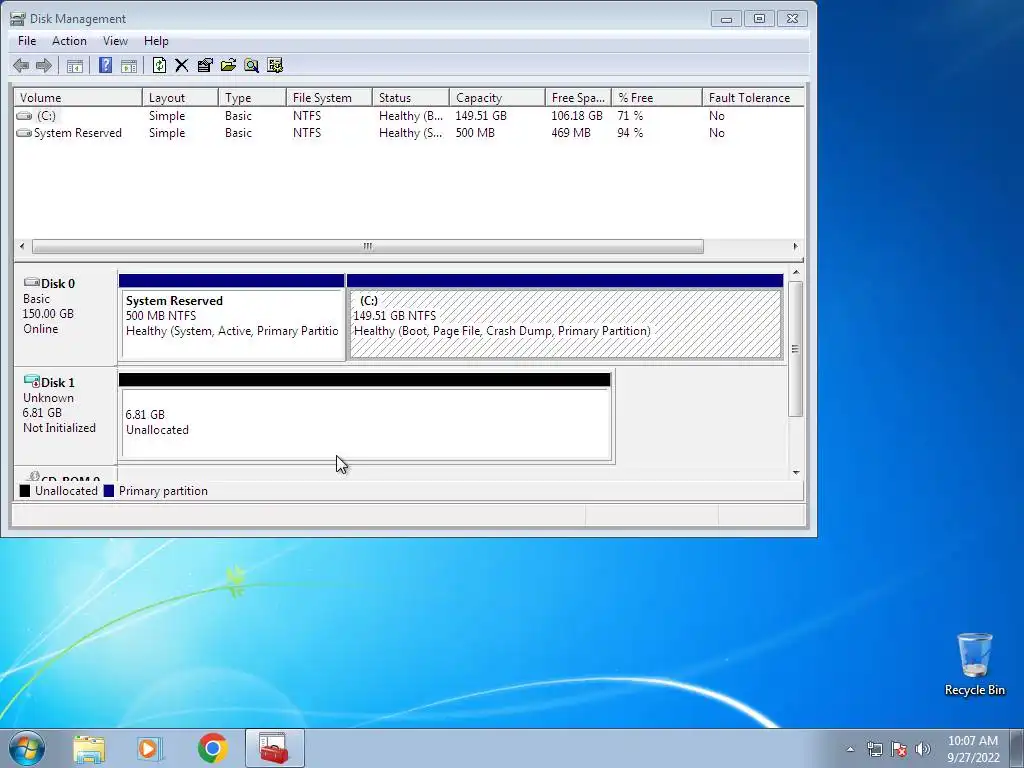Sort by Layout column header
The width and height of the screenshot is (1024, 768).
coord(180,97)
